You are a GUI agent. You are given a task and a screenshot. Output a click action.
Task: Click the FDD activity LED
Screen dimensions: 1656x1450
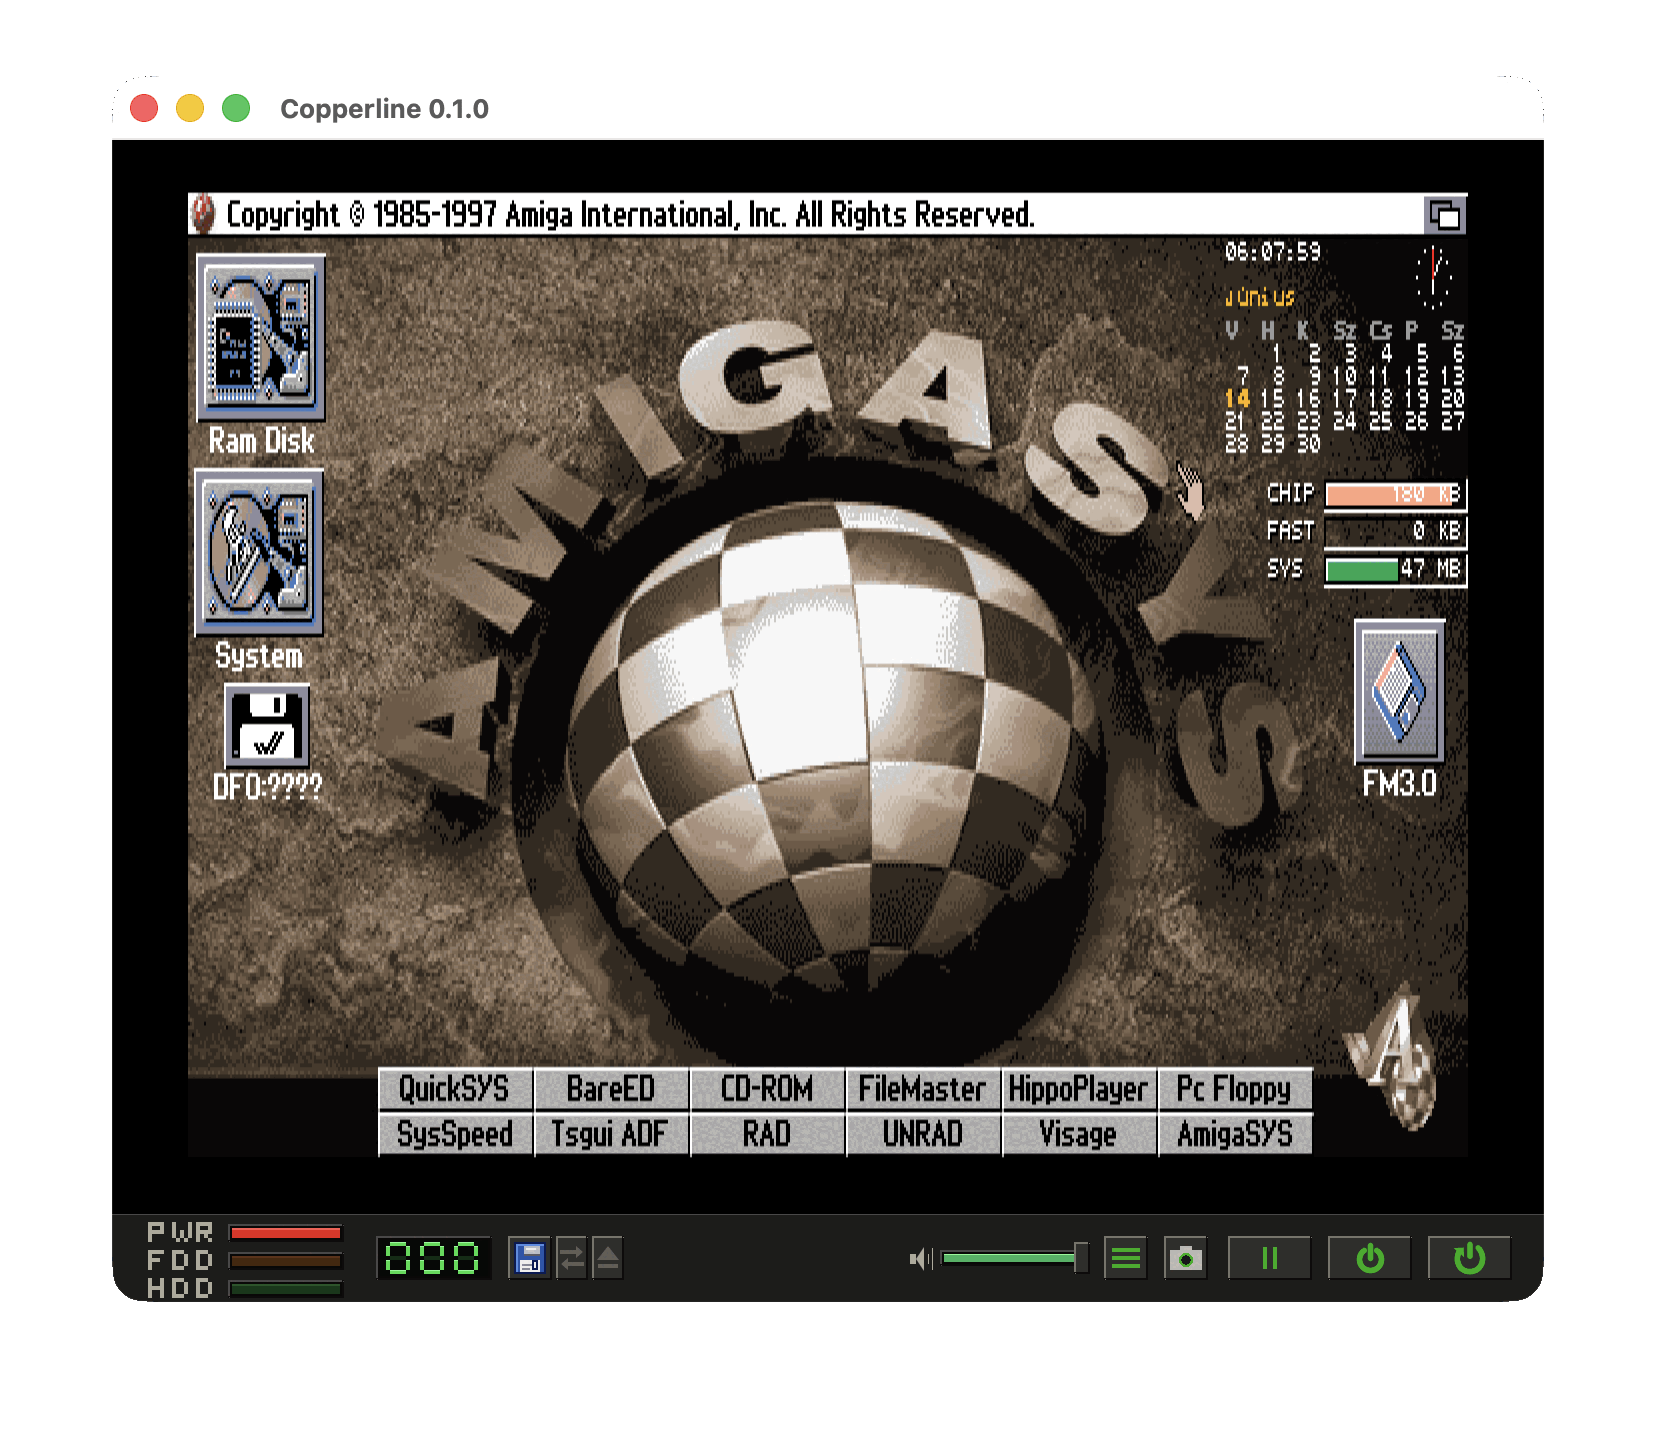click(x=286, y=1261)
